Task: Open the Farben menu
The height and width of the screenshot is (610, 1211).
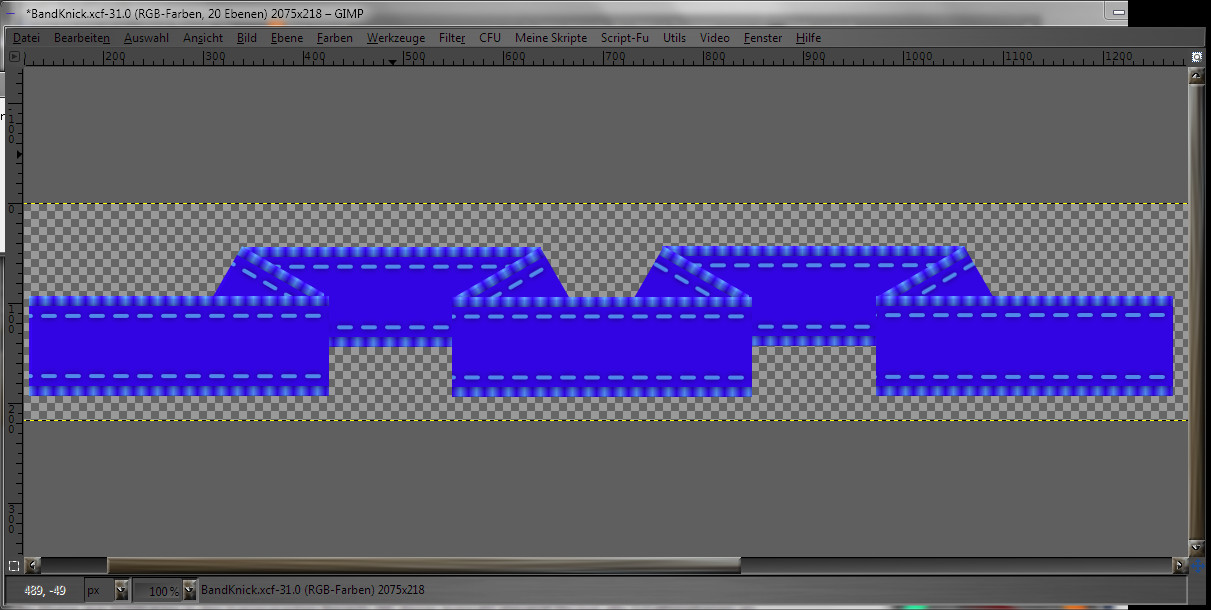Action: (334, 38)
